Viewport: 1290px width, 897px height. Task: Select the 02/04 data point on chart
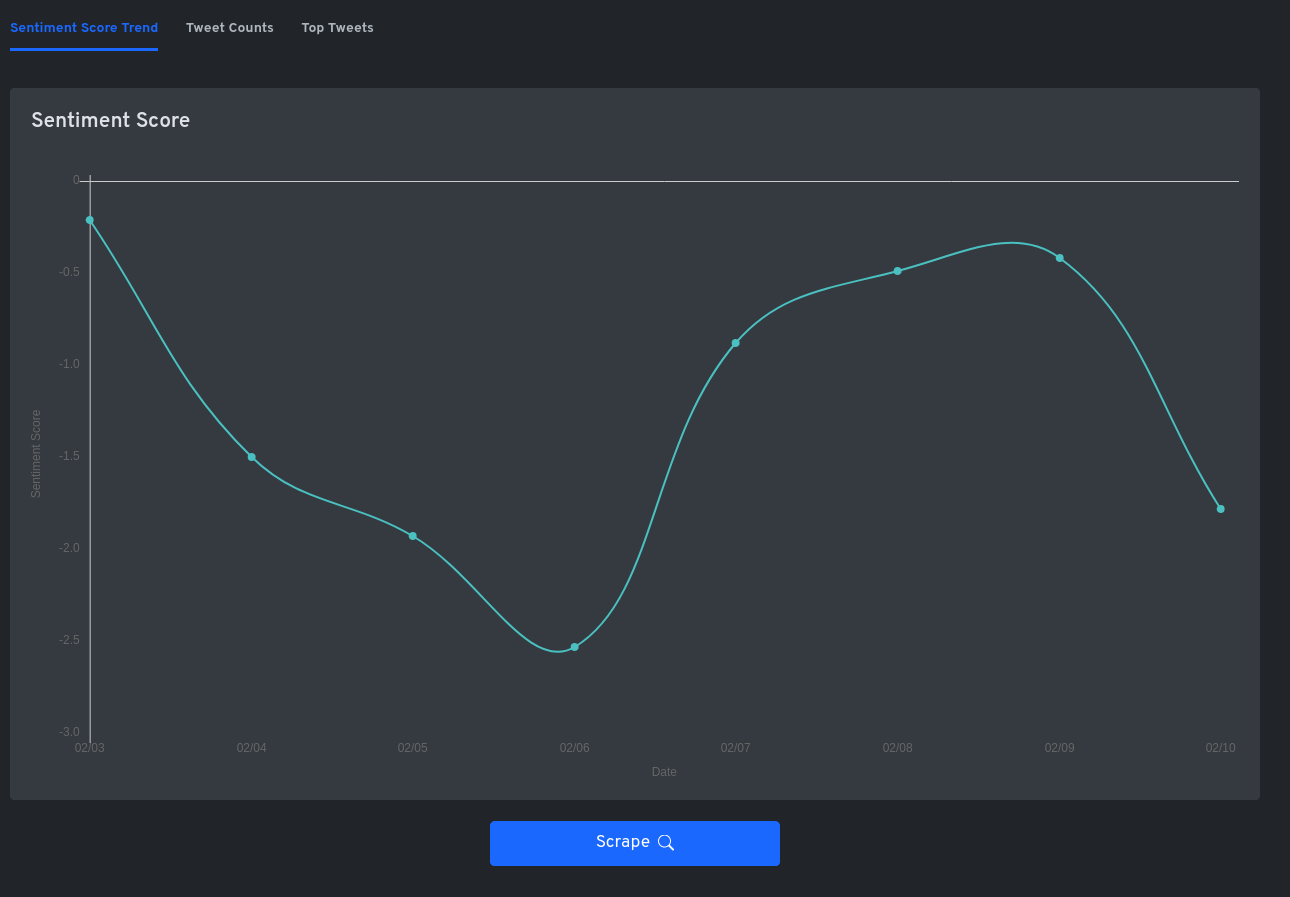[x=252, y=457]
